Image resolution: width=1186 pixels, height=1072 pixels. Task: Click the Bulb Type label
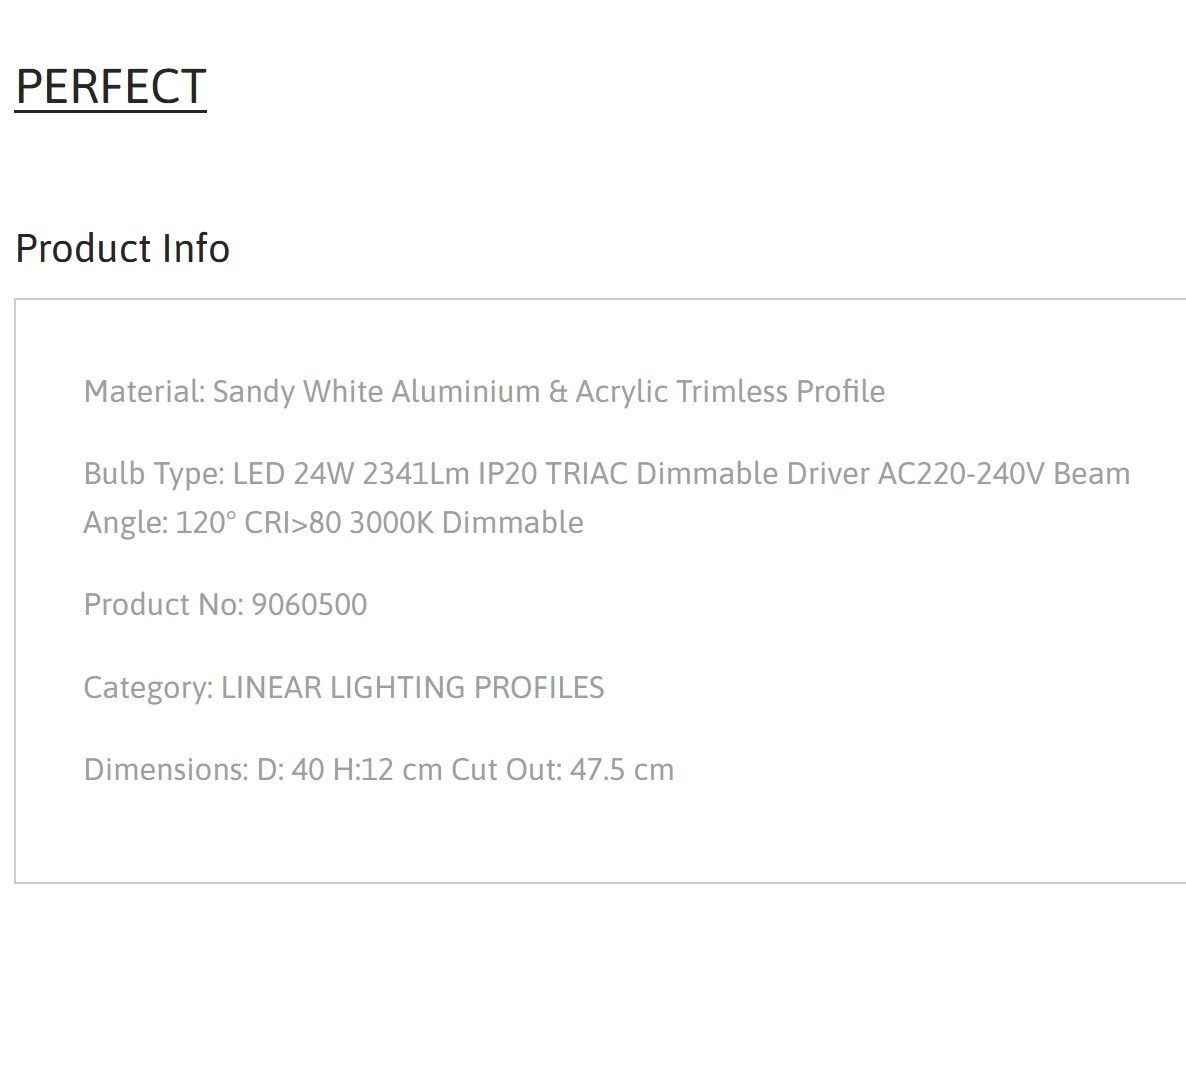point(154,474)
